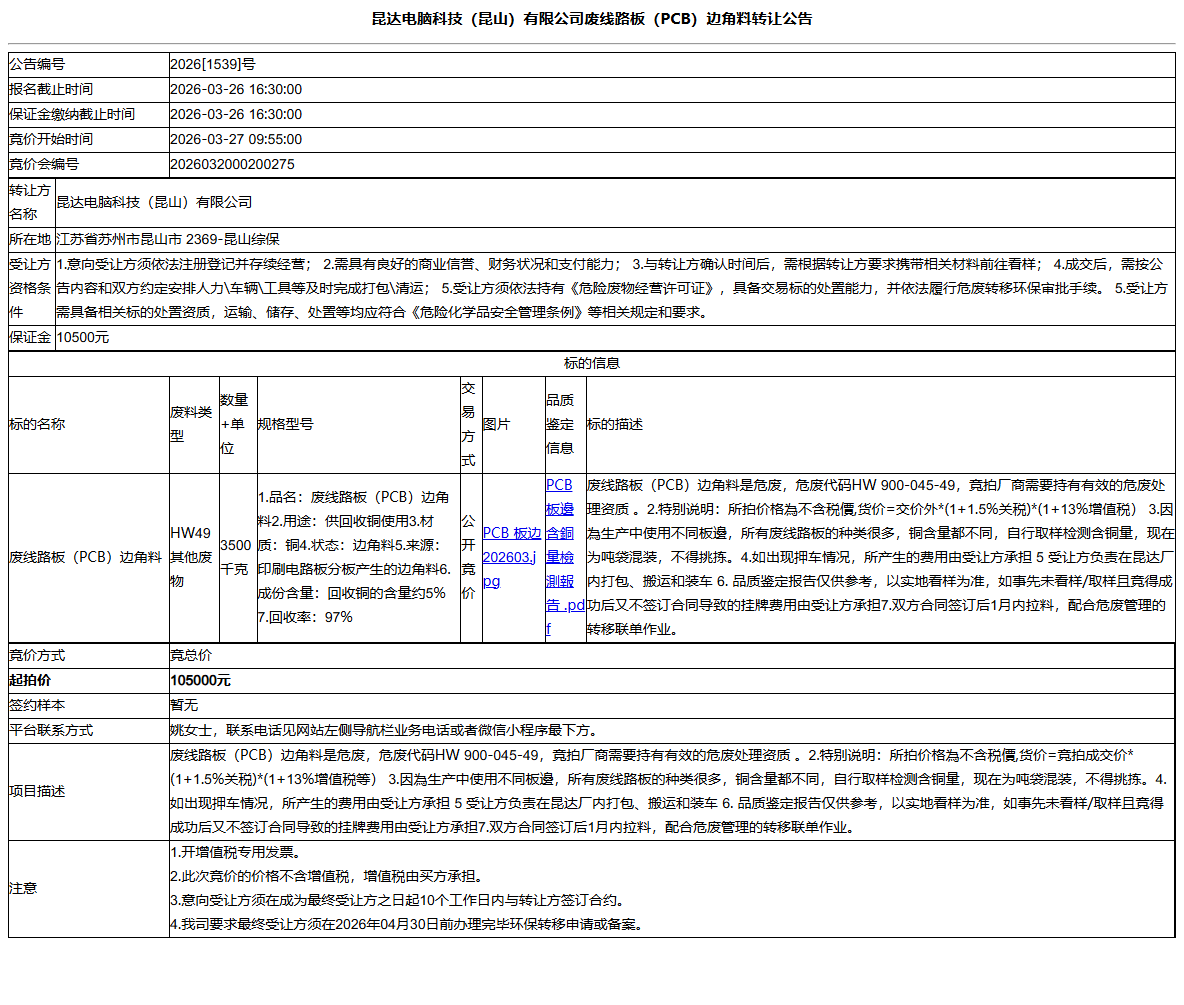Click the starting price 105000元

(201, 681)
